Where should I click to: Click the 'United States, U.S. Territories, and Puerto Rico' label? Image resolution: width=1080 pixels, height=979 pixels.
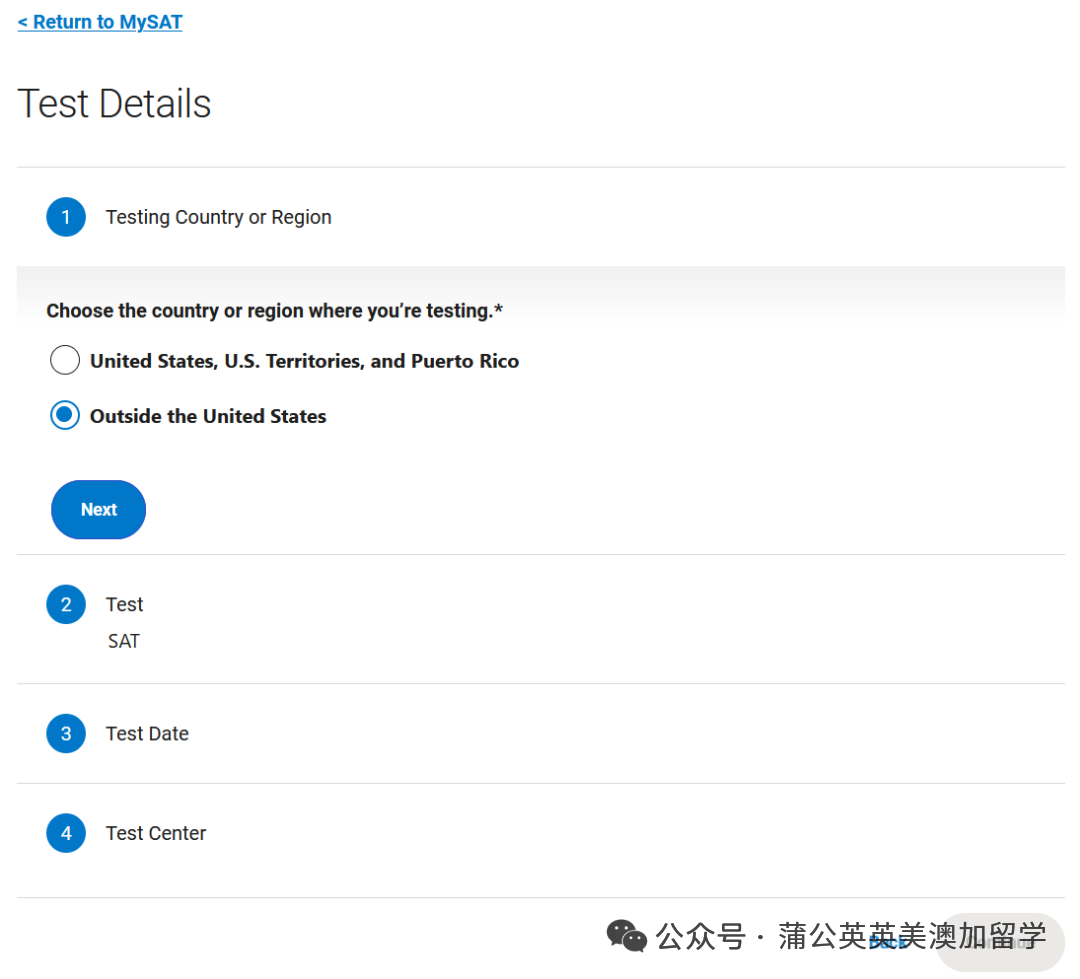point(304,361)
